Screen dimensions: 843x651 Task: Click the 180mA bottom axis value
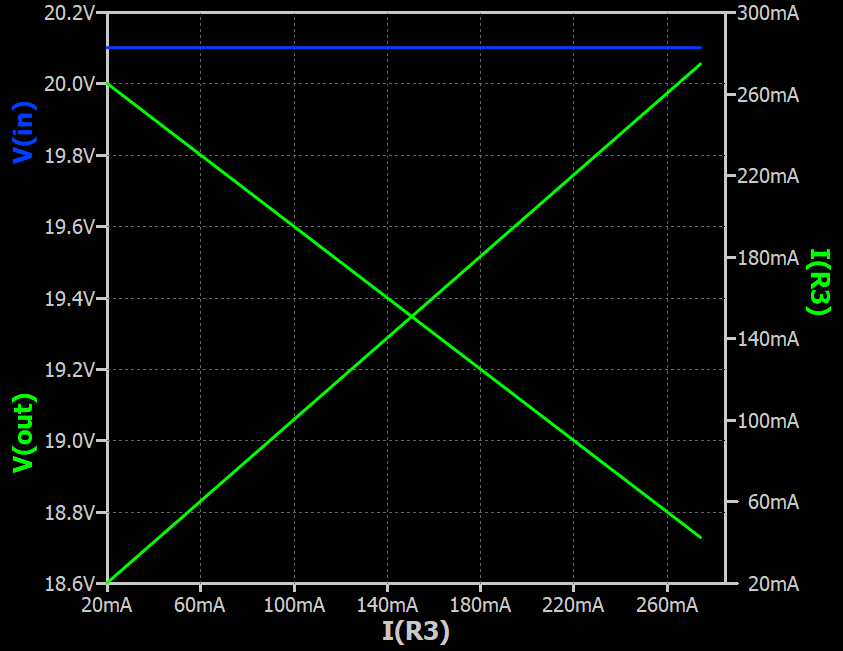[480, 605]
